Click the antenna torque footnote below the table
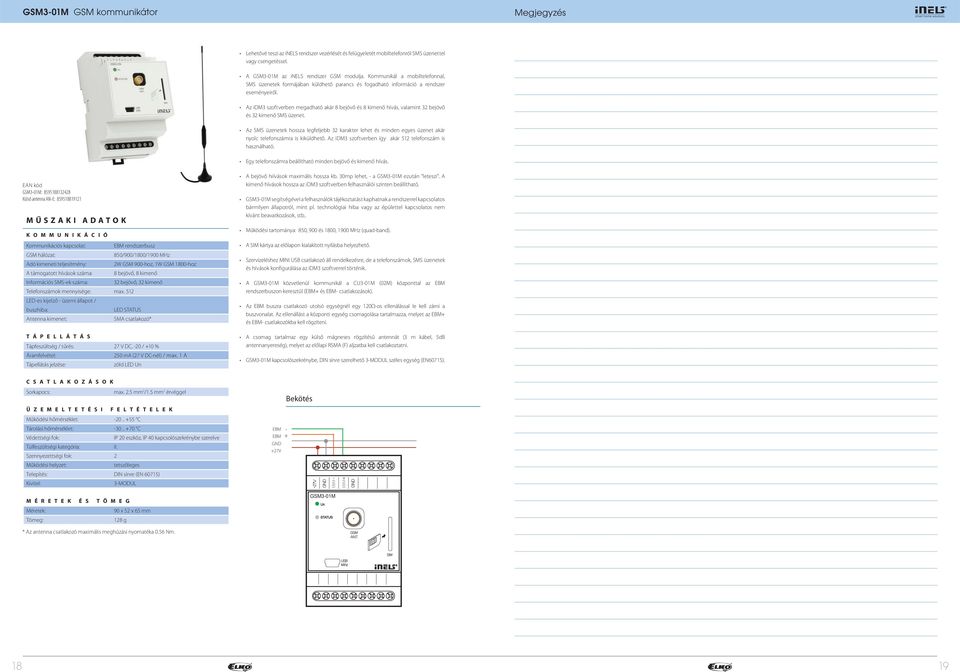The height and width of the screenshot is (672, 960). [99, 532]
